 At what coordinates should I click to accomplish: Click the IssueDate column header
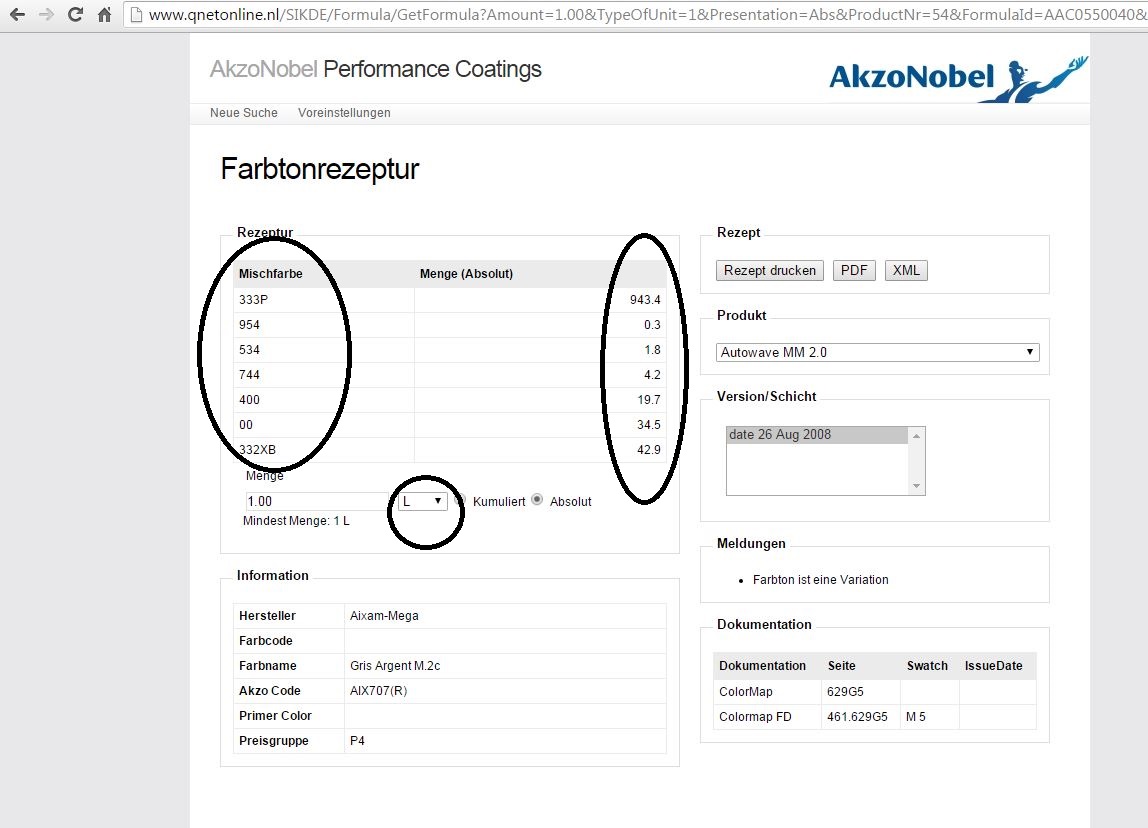click(x=994, y=665)
